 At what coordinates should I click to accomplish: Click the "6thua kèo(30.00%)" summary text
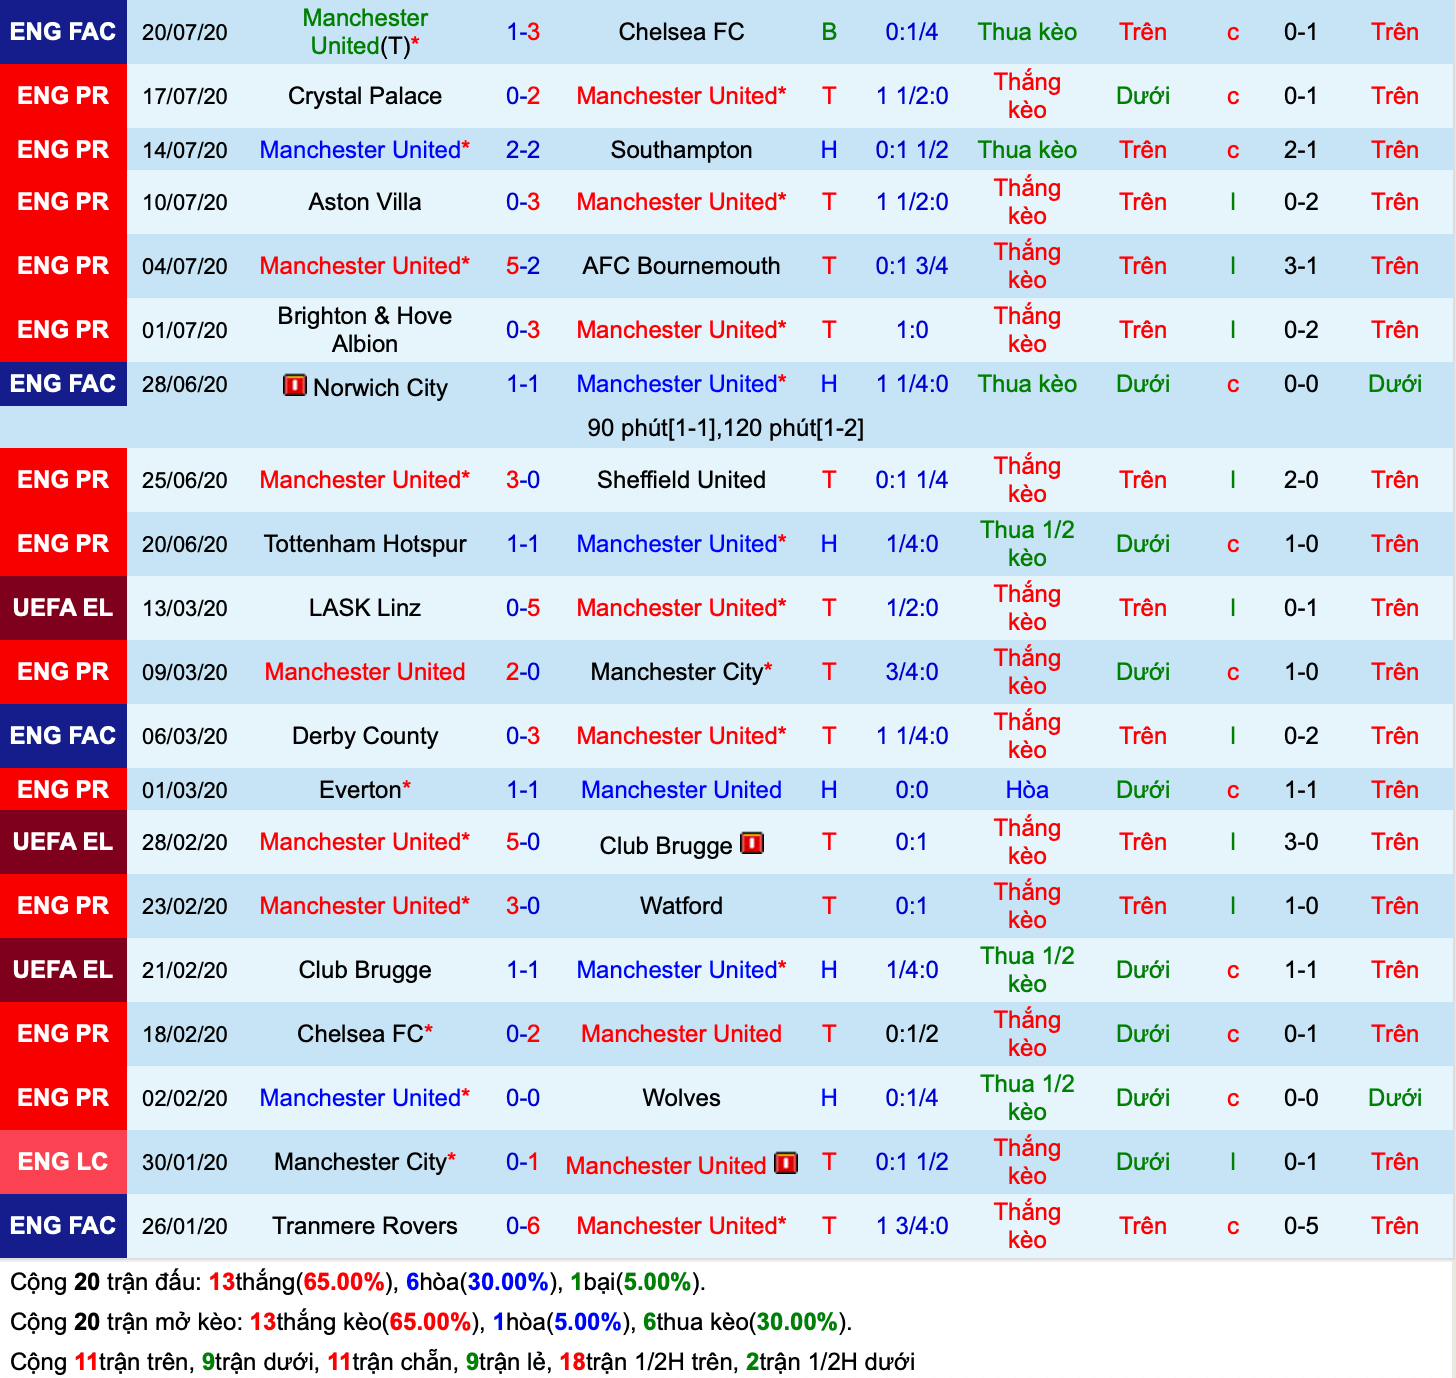coord(744,1322)
